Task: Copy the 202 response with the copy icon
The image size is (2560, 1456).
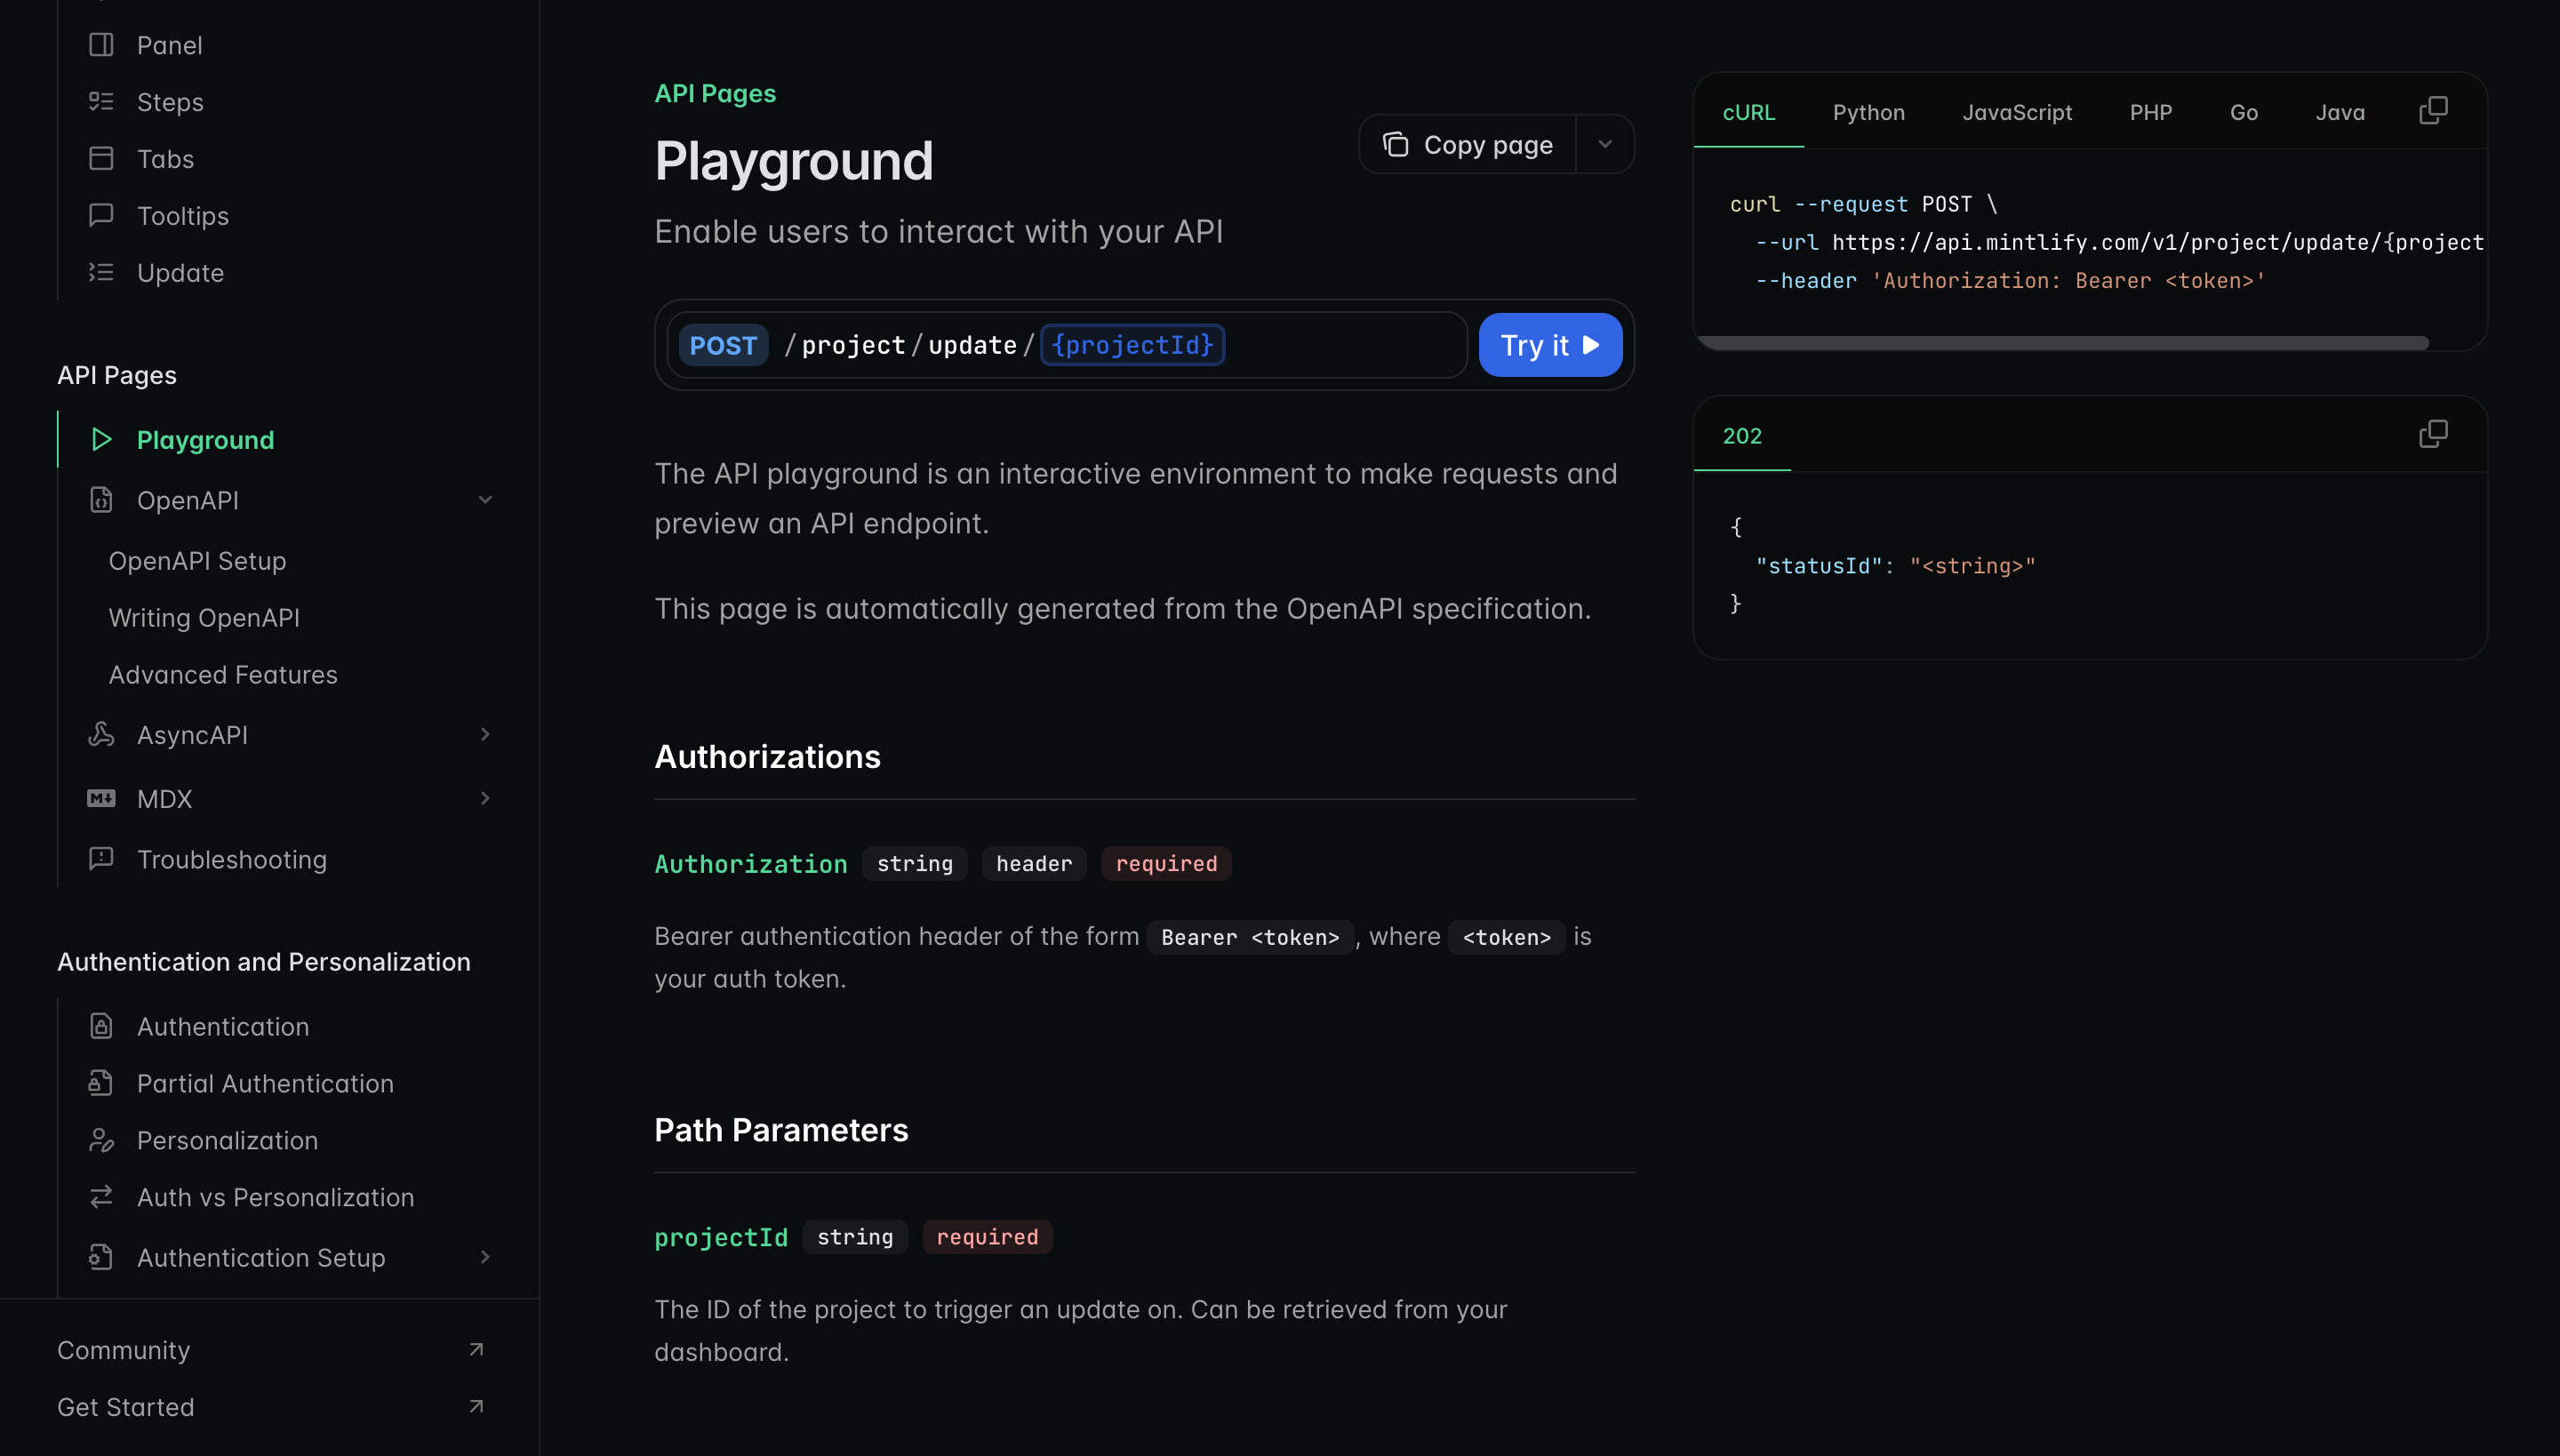Action: pos(2434,434)
